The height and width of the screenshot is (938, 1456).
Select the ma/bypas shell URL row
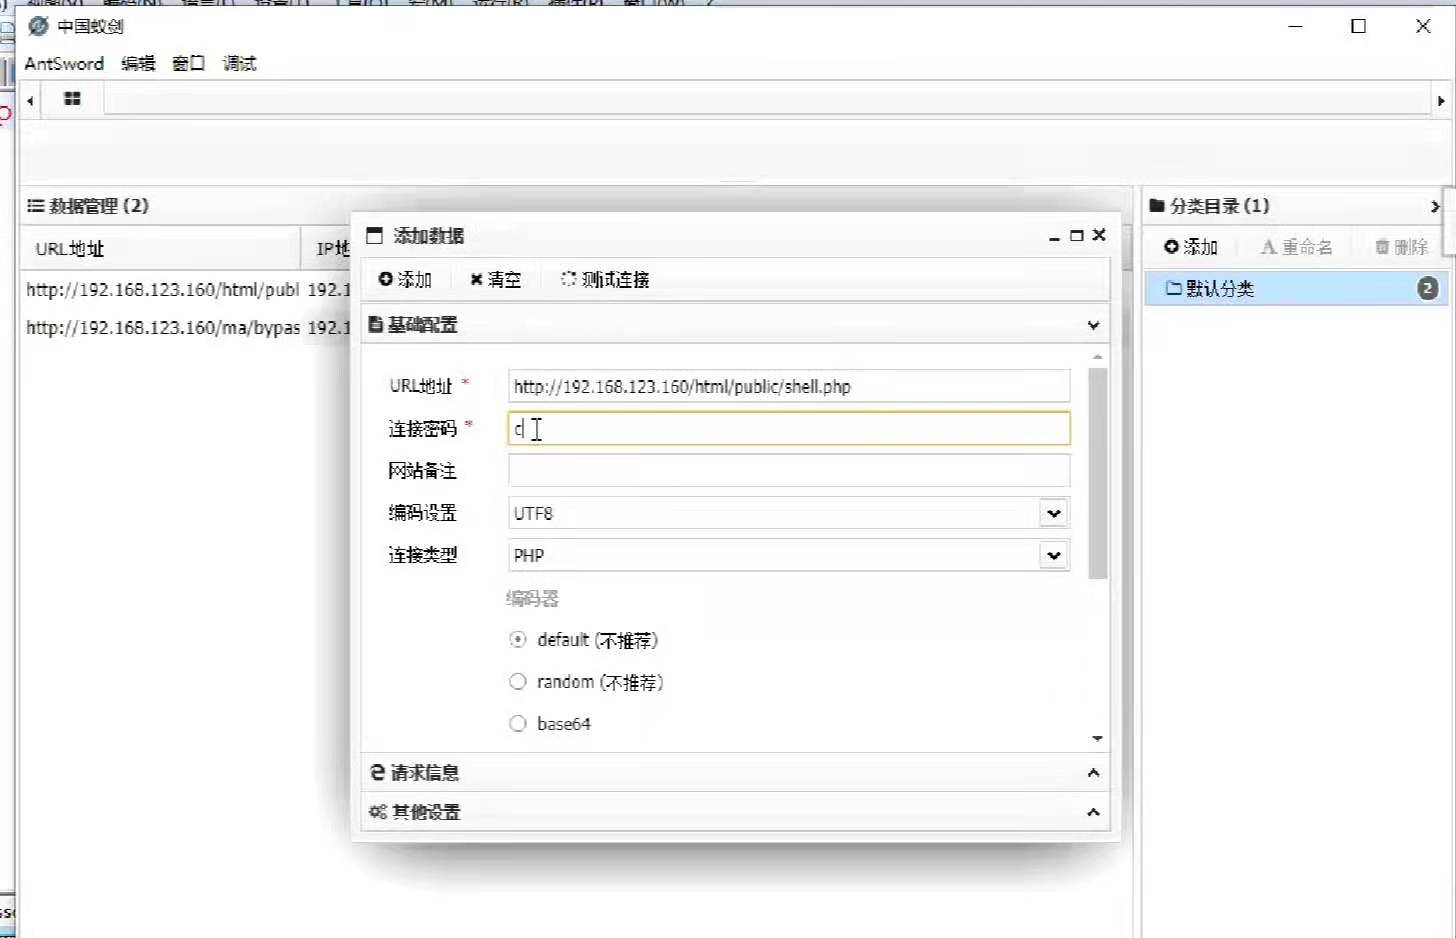tap(186, 328)
